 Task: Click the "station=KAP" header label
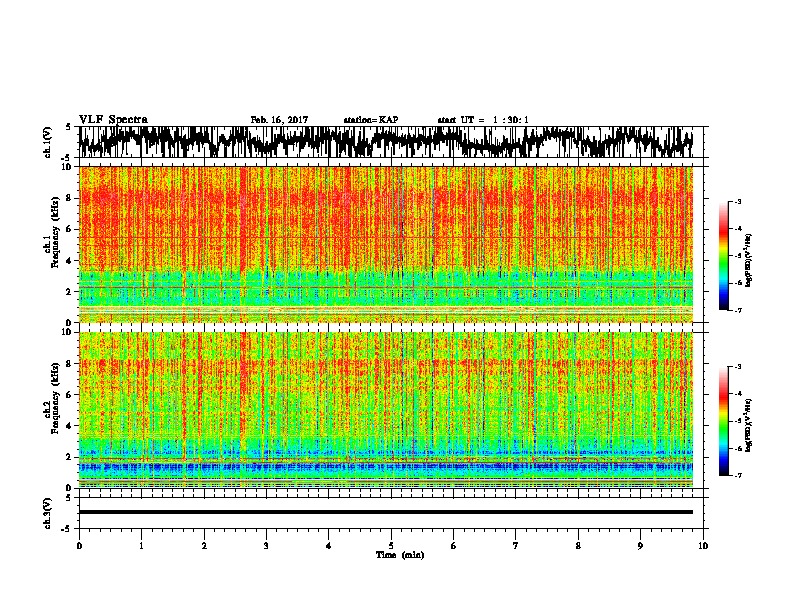371,120
